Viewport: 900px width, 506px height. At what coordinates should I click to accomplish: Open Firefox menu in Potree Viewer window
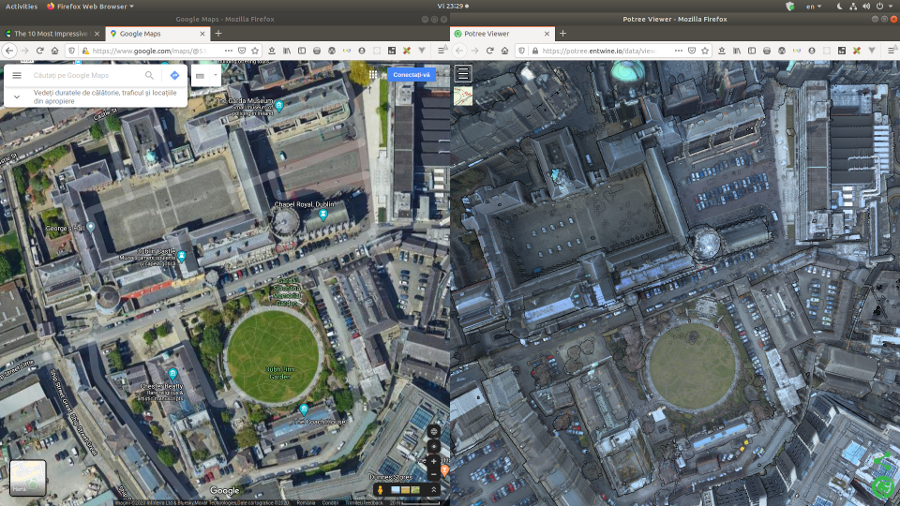click(891, 50)
